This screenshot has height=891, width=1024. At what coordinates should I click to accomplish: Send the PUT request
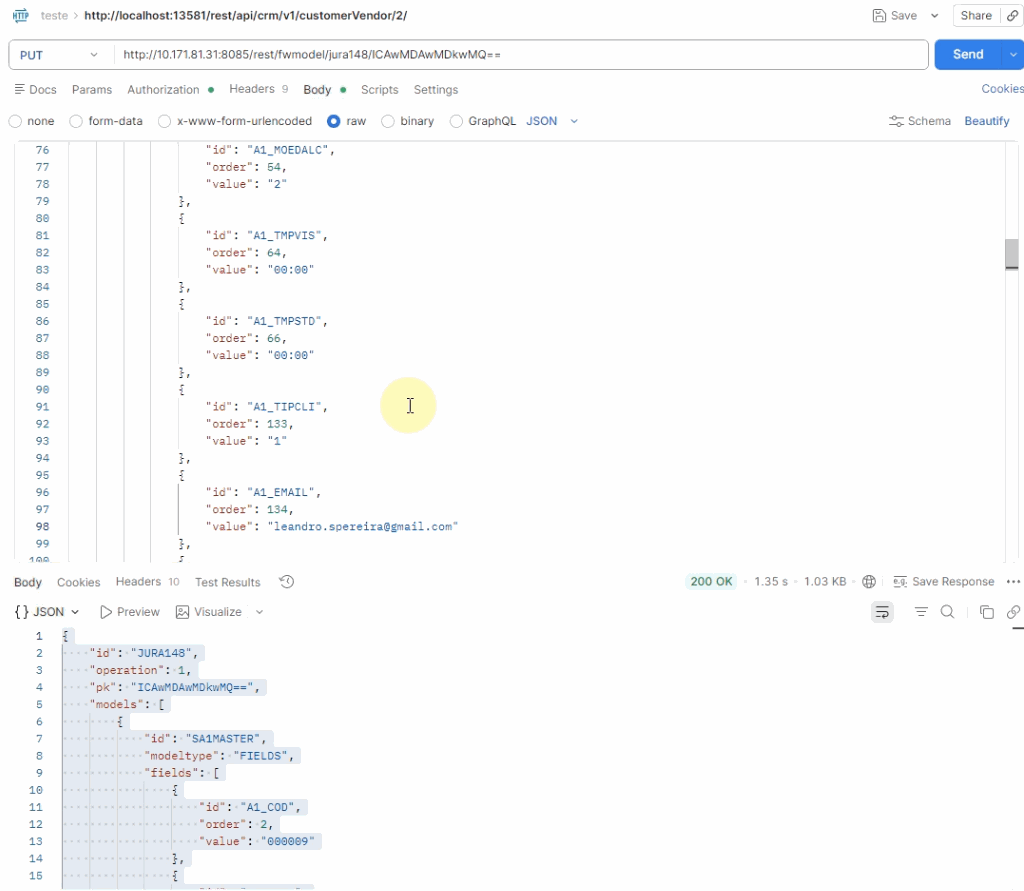[x=968, y=55]
